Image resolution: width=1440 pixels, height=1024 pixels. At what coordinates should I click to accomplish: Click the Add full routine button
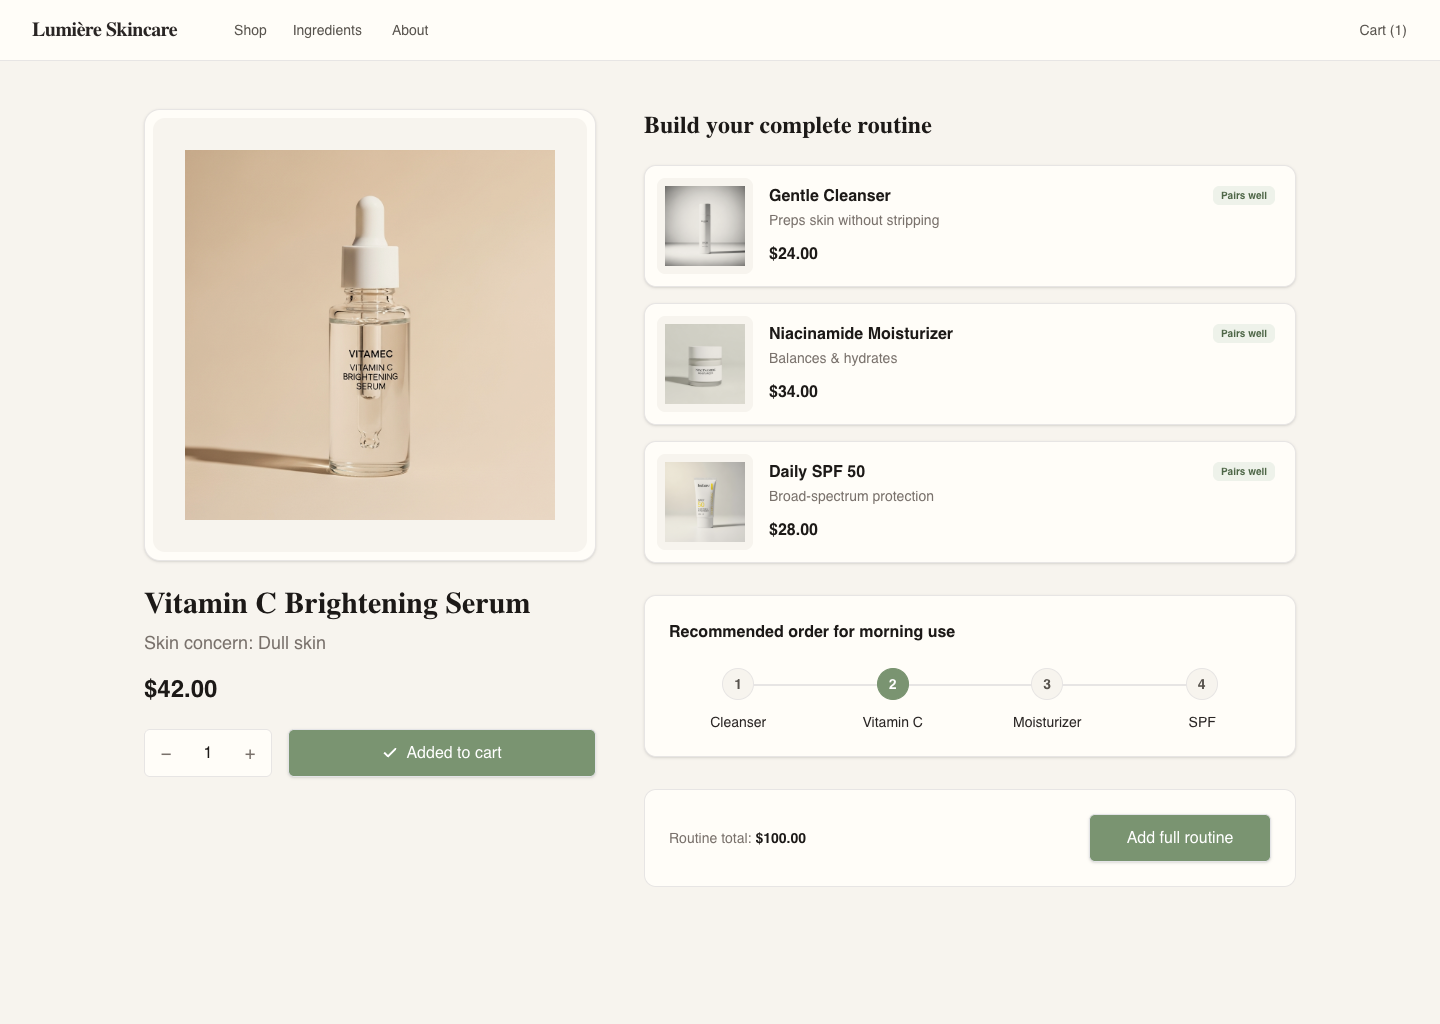[x=1180, y=838]
